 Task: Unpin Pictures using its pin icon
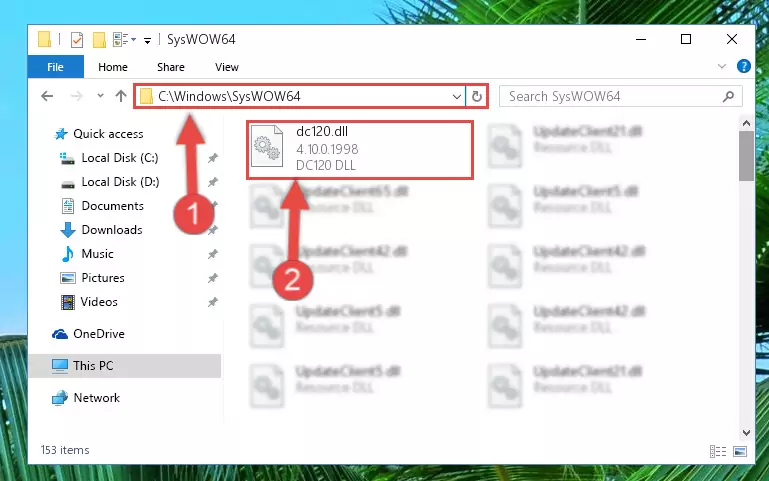[212, 278]
